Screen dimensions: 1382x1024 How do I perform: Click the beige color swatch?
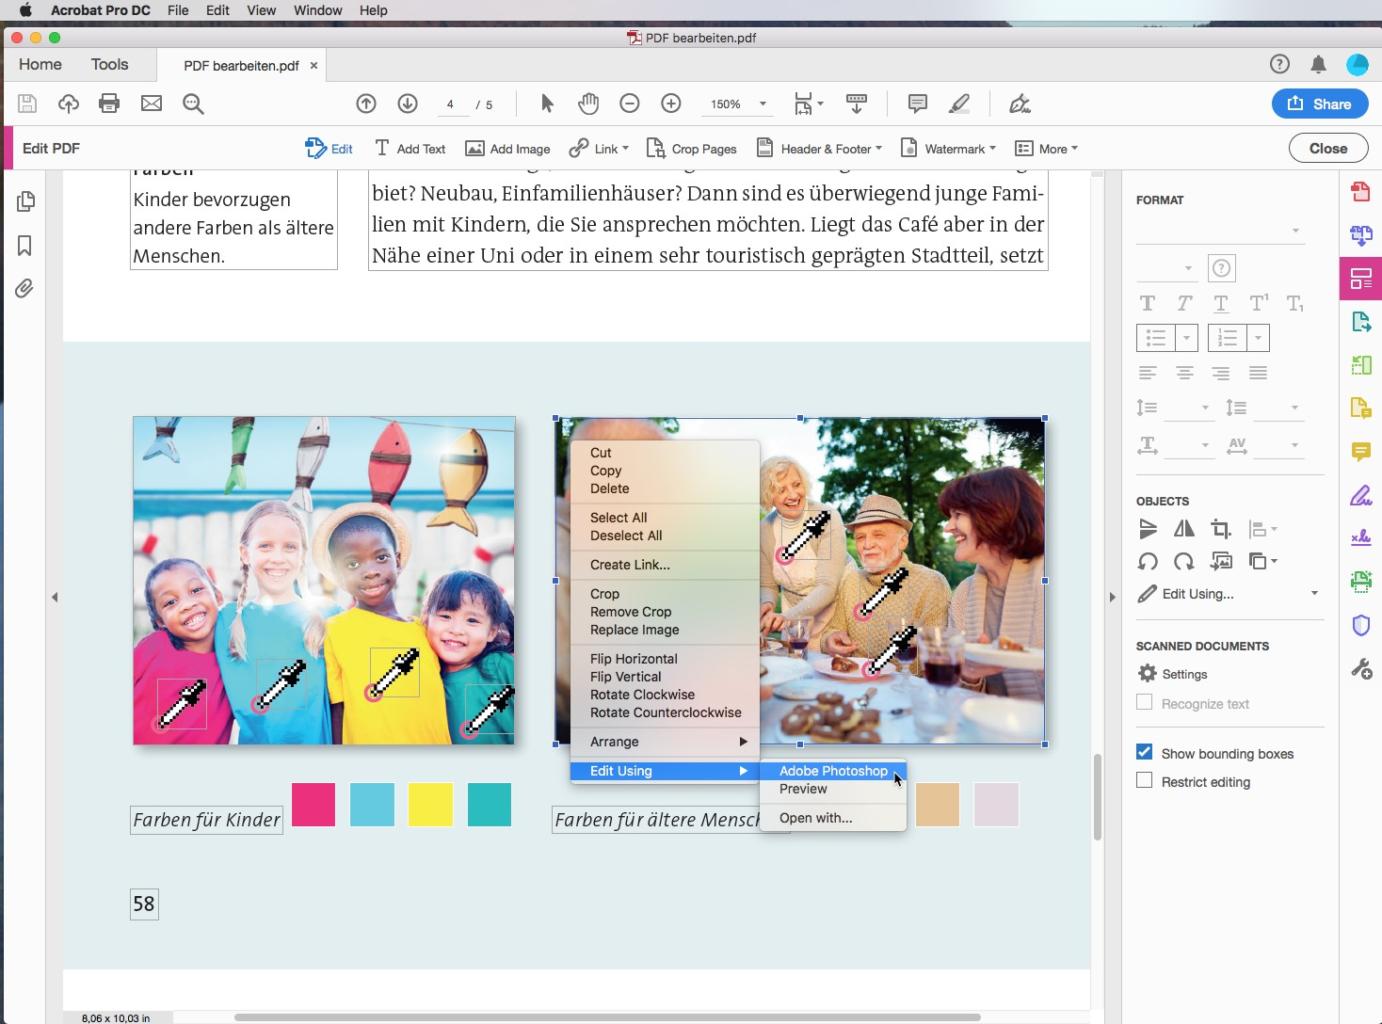(937, 805)
